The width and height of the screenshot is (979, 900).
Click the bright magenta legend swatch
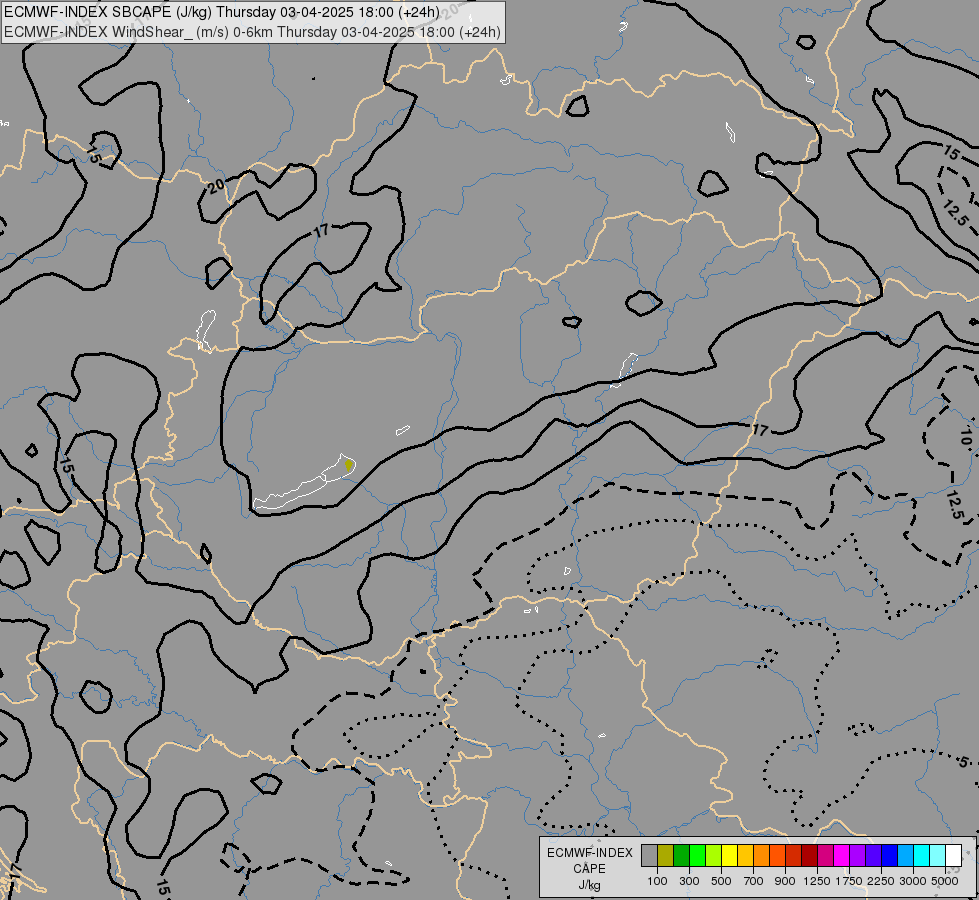(x=842, y=856)
